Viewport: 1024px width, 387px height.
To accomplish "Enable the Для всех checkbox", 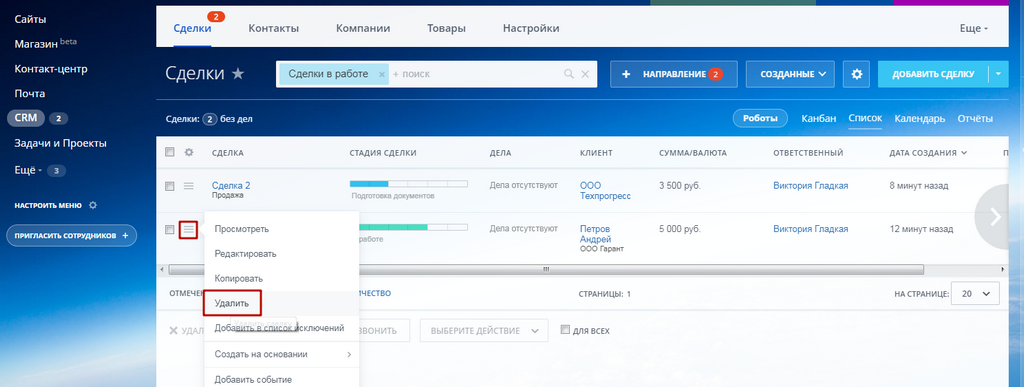I will pos(566,330).
